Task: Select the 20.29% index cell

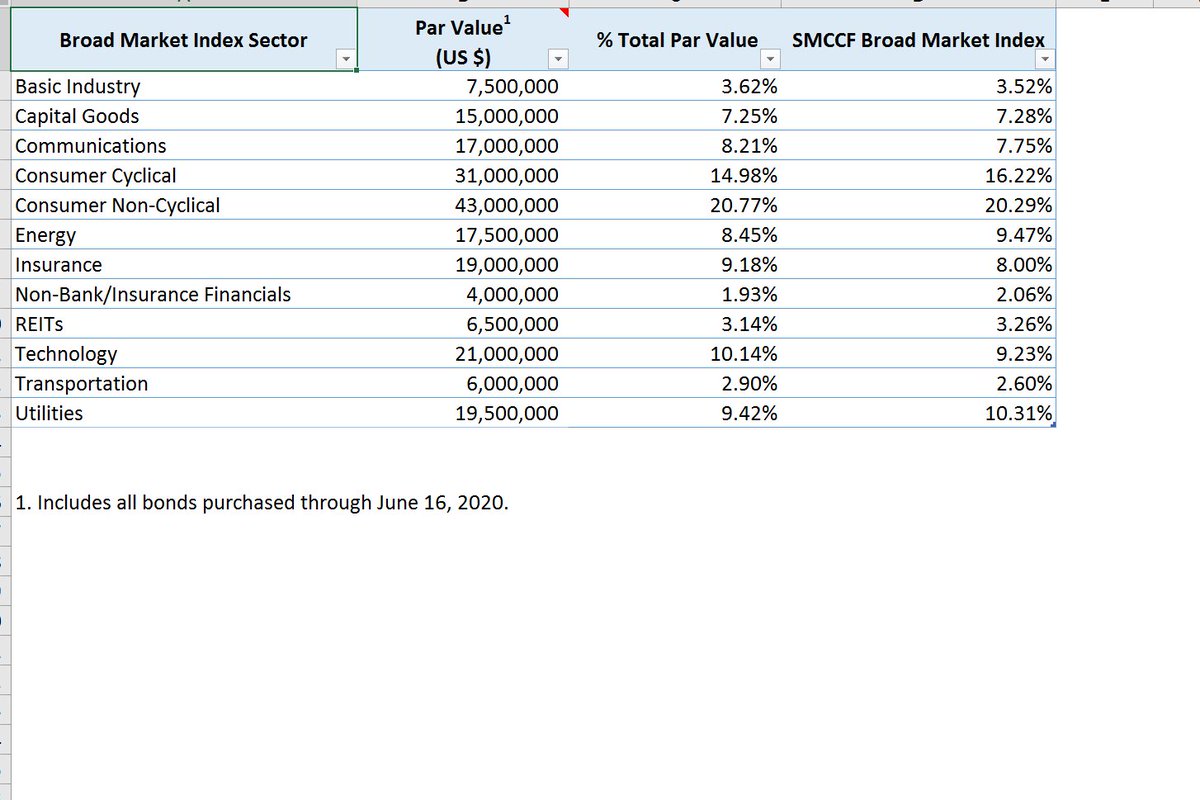Action: 917,206
